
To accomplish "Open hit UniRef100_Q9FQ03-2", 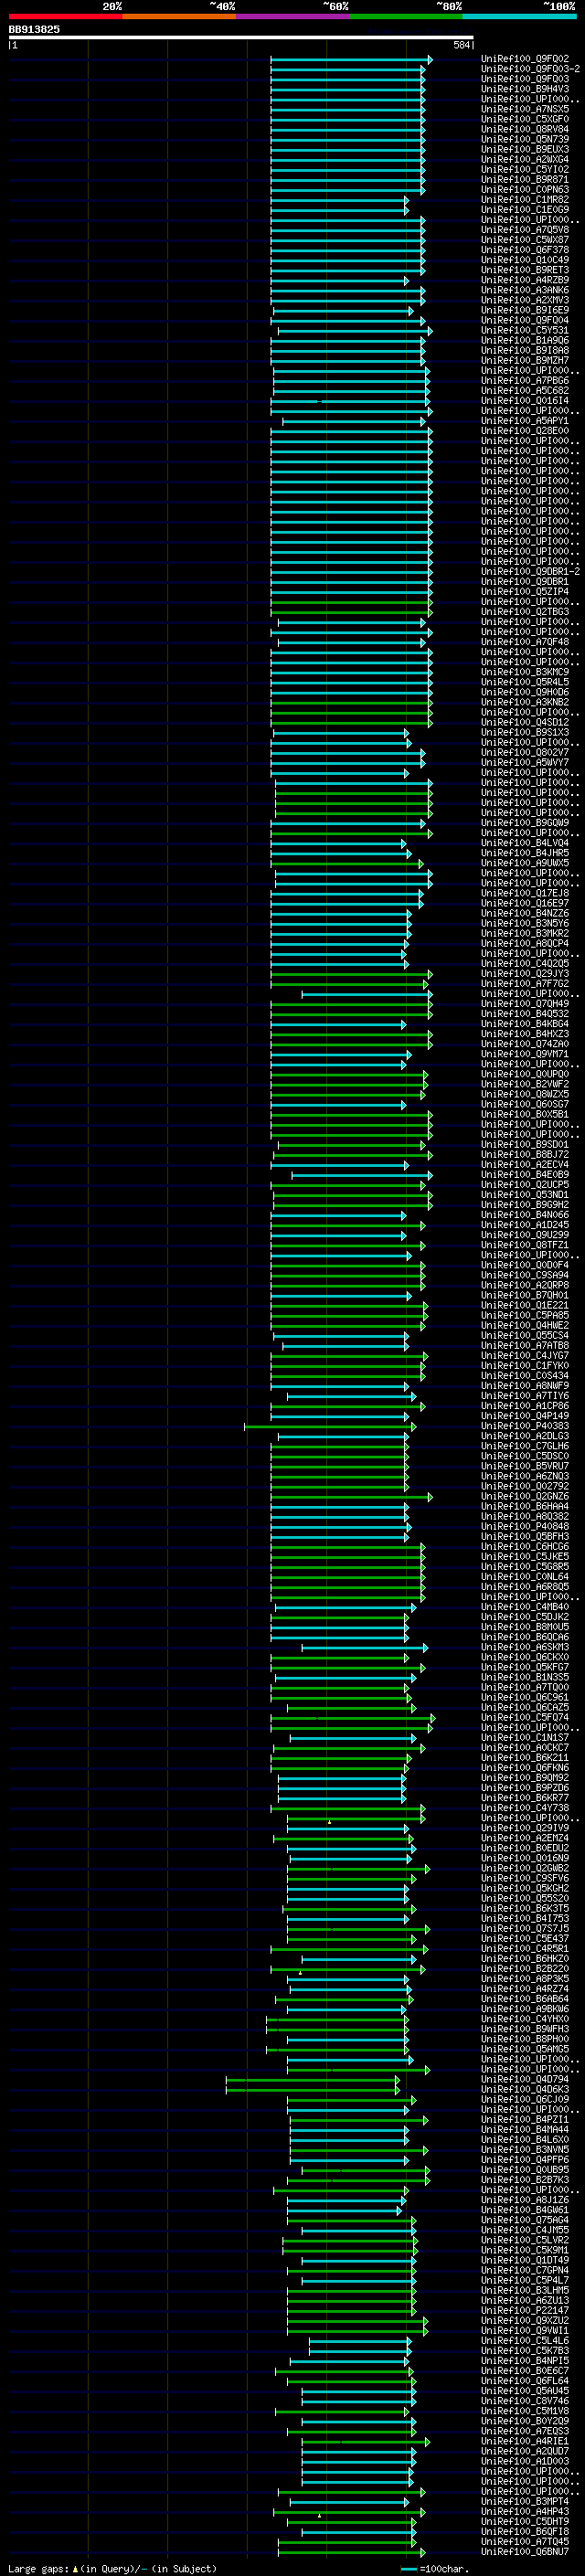I will (x=530, y=69).
